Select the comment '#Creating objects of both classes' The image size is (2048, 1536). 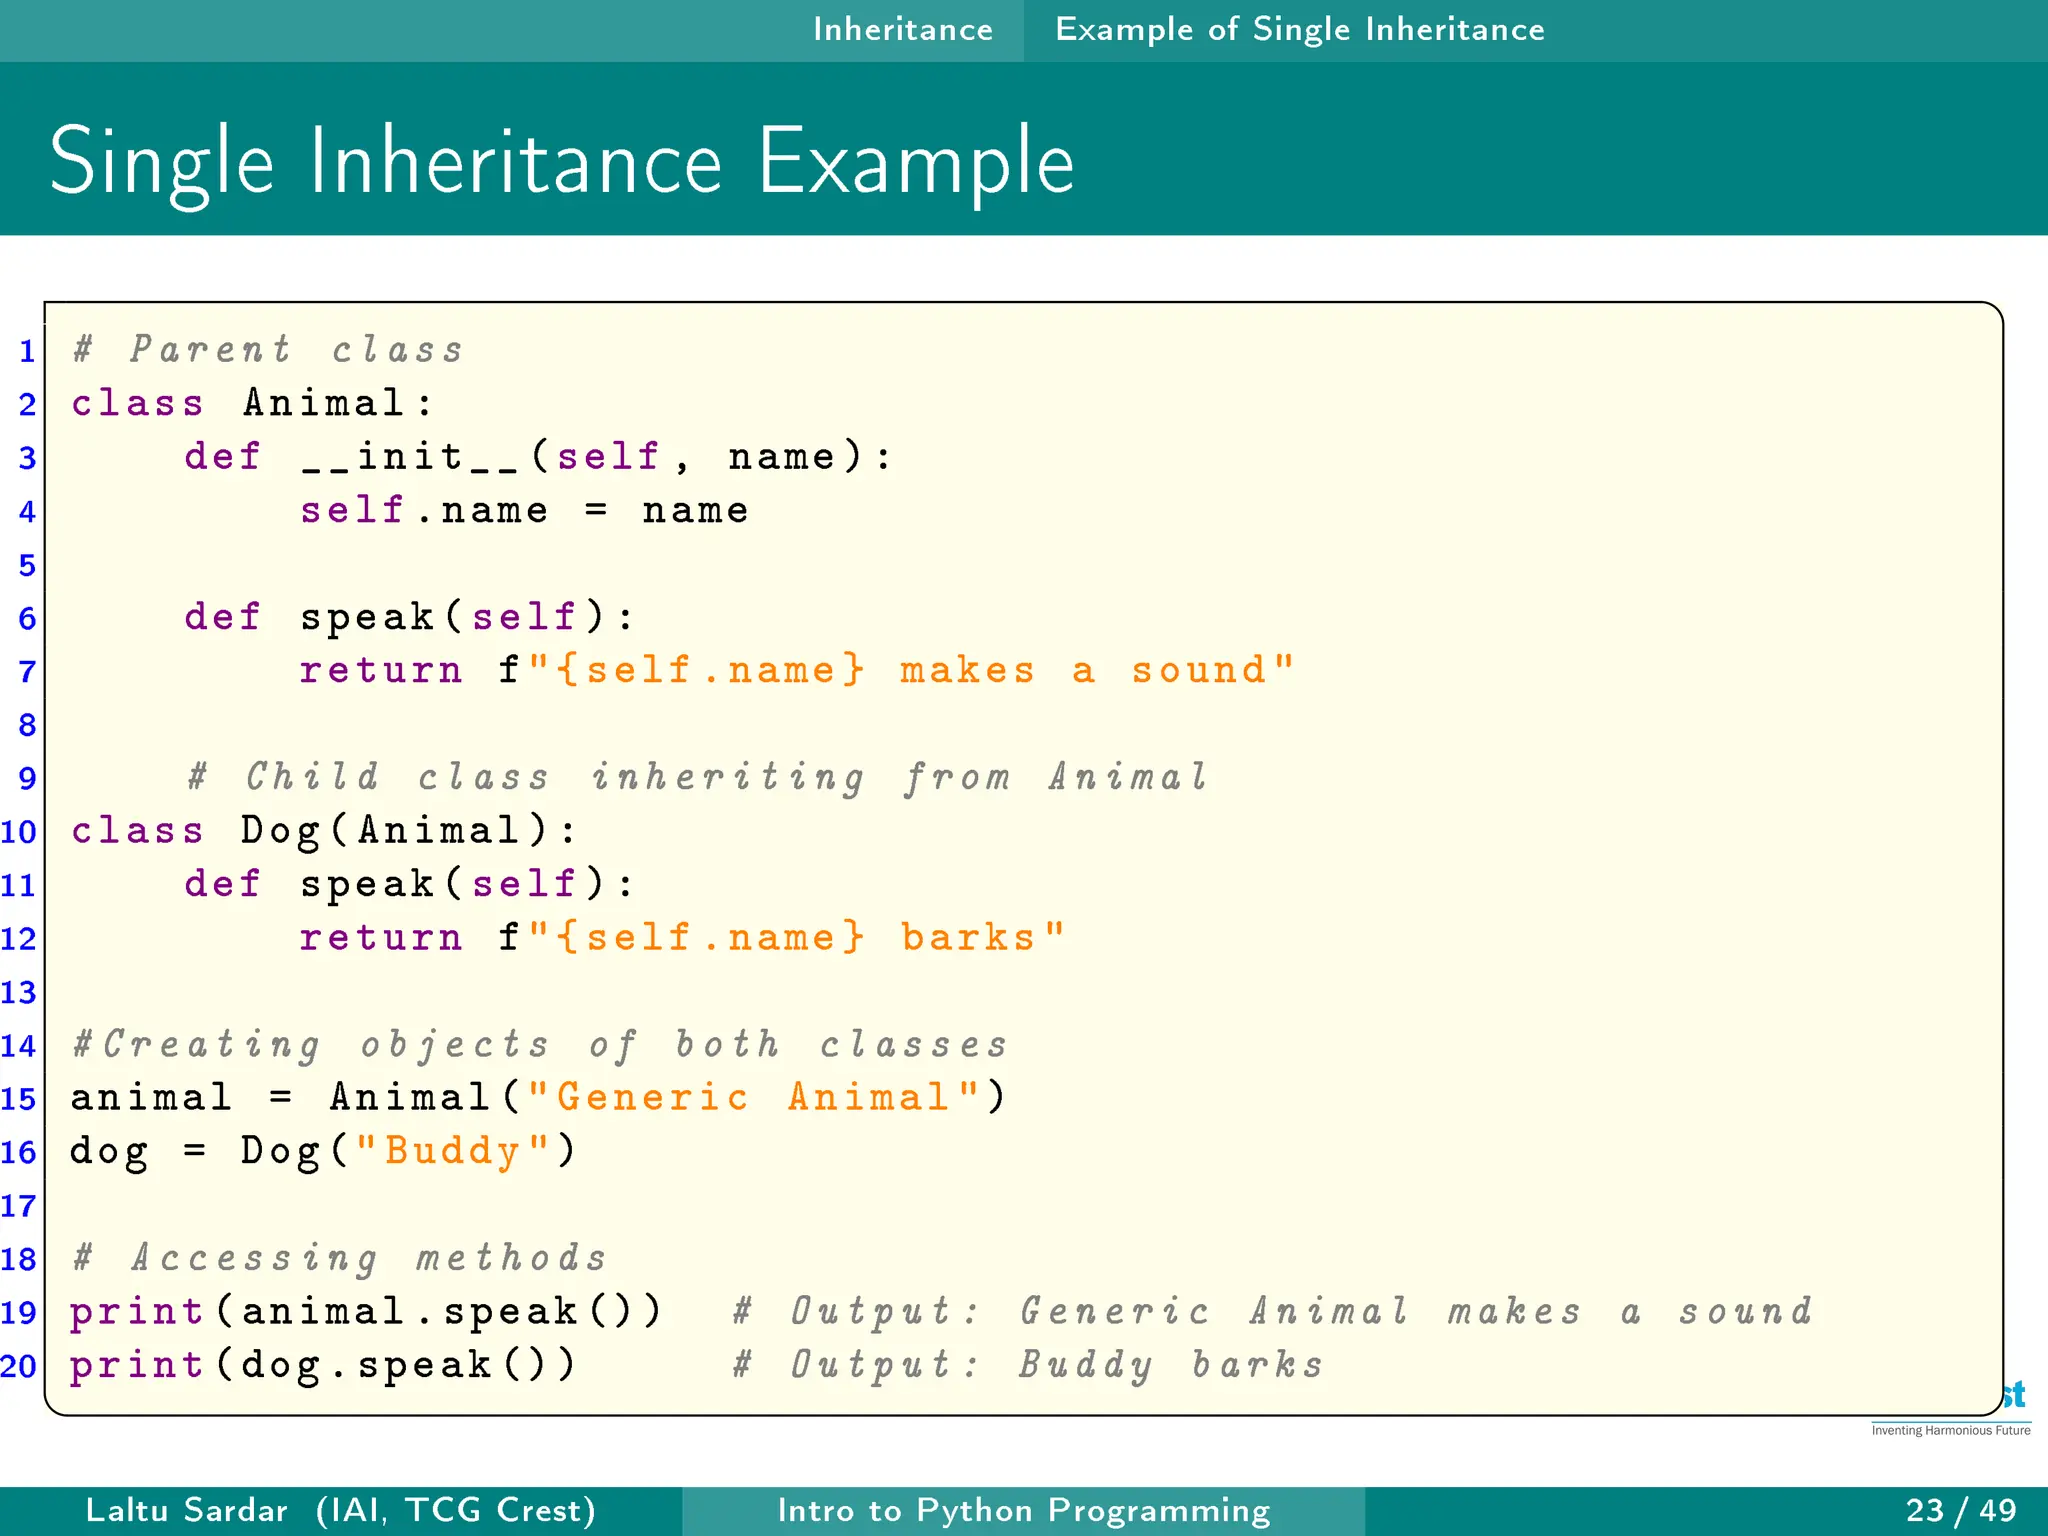pyautogui.click(x=540, y=1045)
